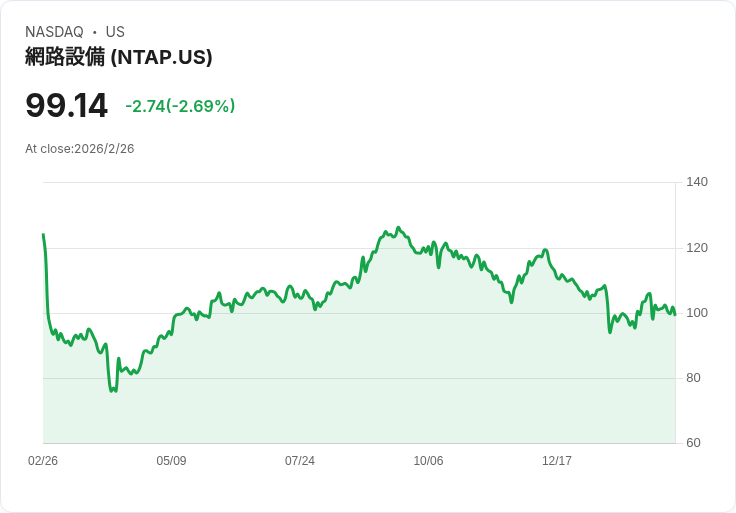Screen dimensions: 736x513
Task: Click the 140 price axis label
Action: coord(697,182)
